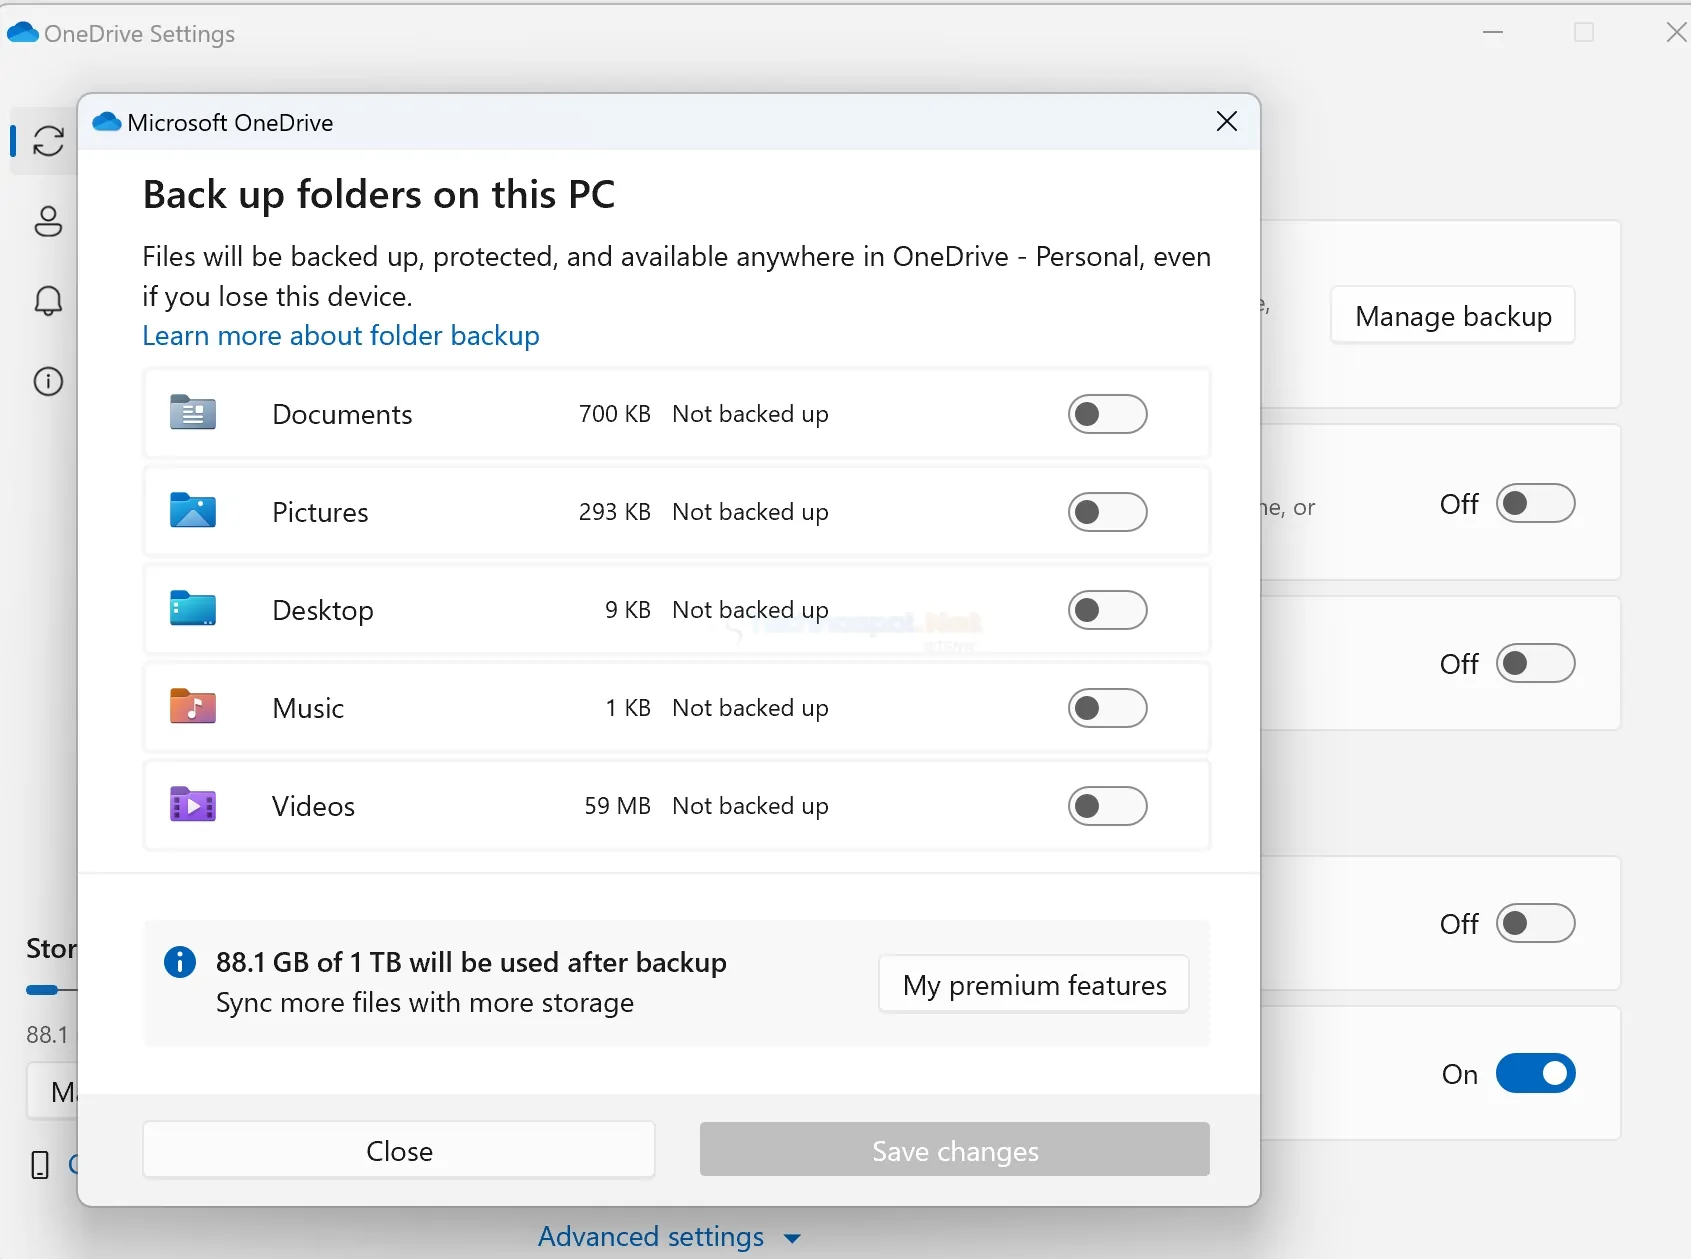Toggle the third Off switch in settings window
Viewport: 1691px width, 1259px height.
tap(1536, 923)
